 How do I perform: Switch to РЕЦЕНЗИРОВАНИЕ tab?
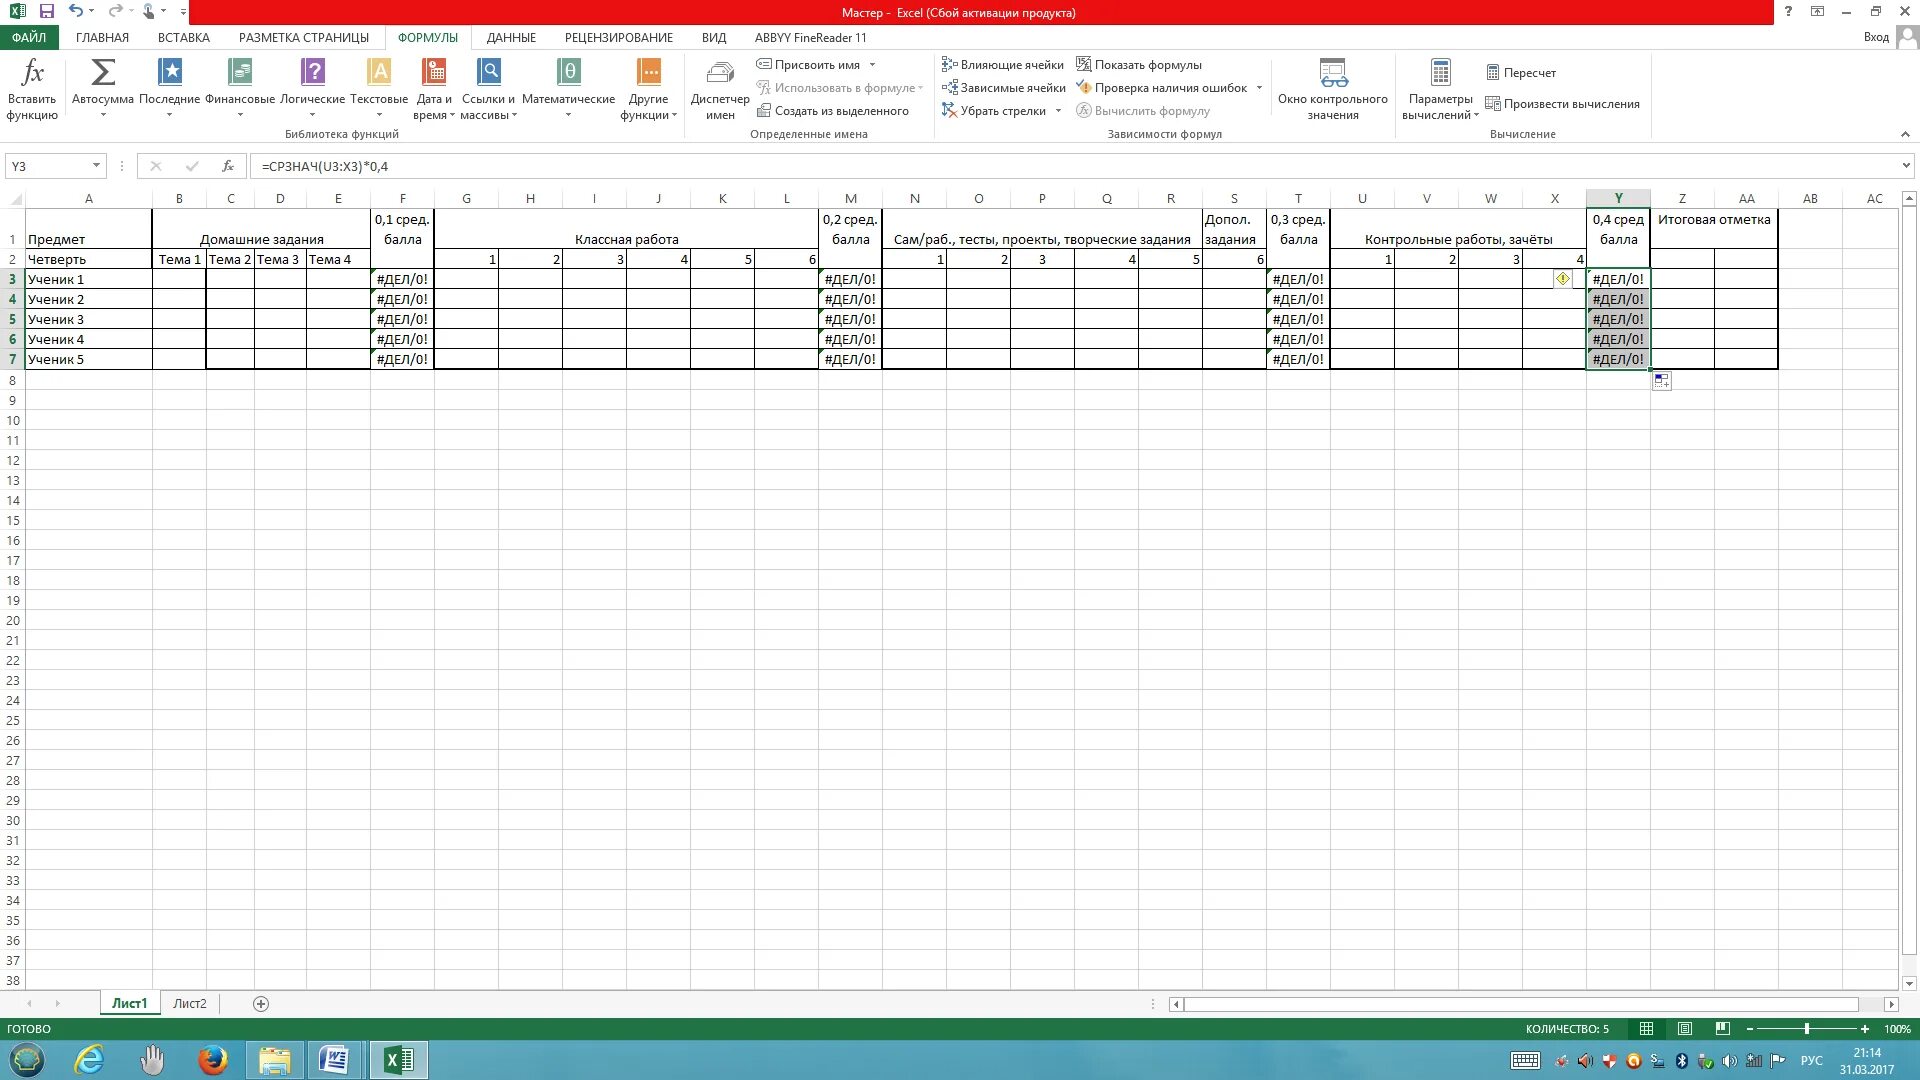pos(619,37)
